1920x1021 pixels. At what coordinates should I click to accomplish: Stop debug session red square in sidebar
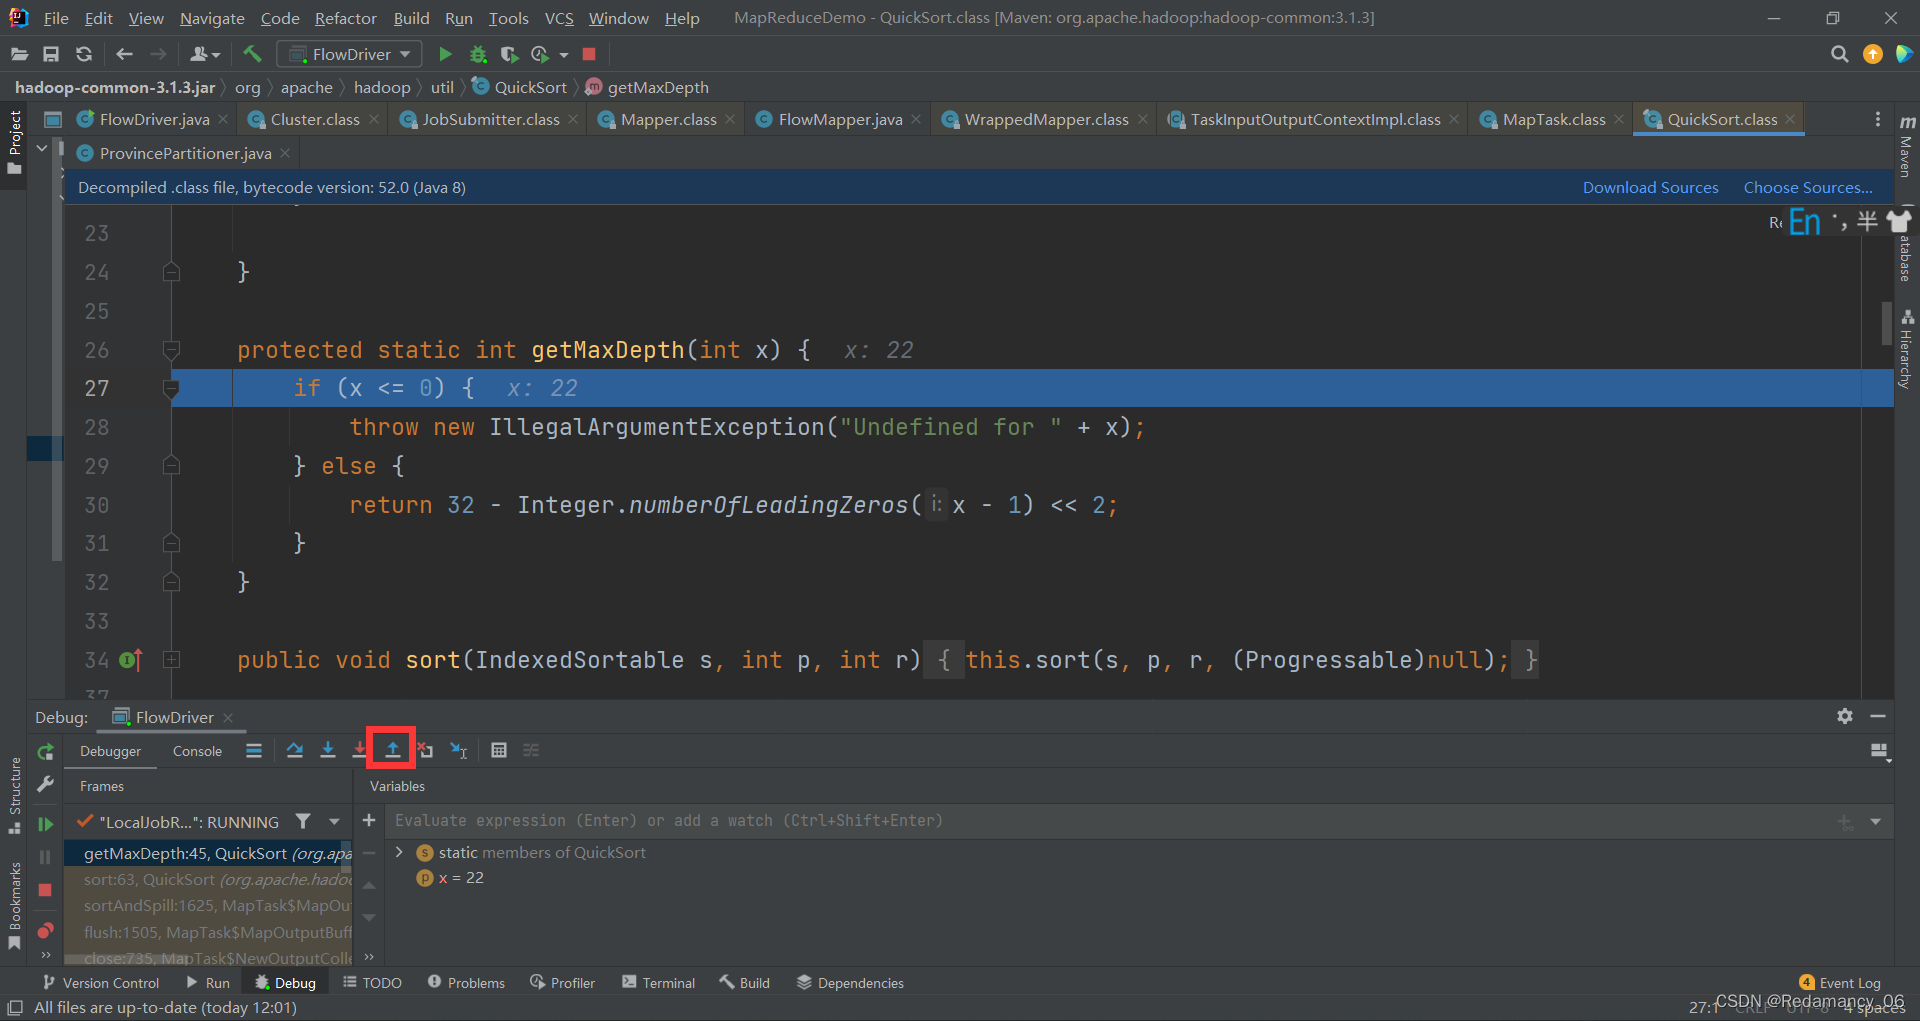45,890
